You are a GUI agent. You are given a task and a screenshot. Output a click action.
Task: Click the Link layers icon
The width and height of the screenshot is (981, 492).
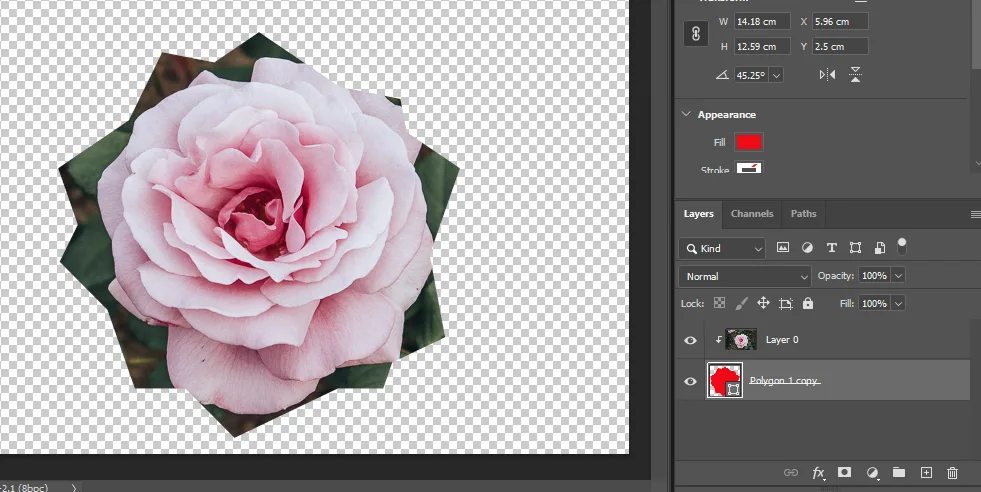click(x=791, y=473)
